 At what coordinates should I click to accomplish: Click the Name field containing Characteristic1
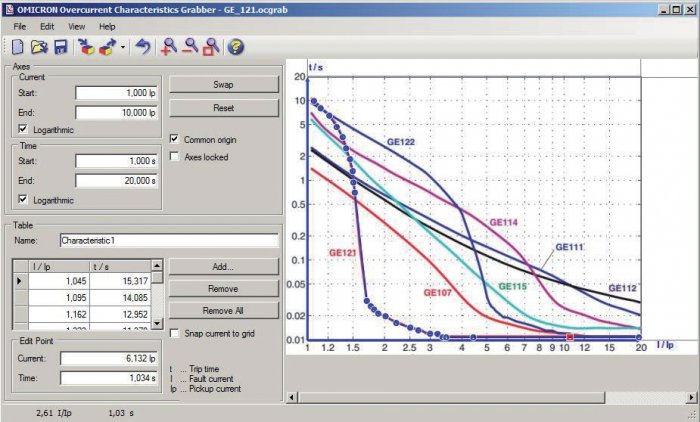tap(169, 240)
